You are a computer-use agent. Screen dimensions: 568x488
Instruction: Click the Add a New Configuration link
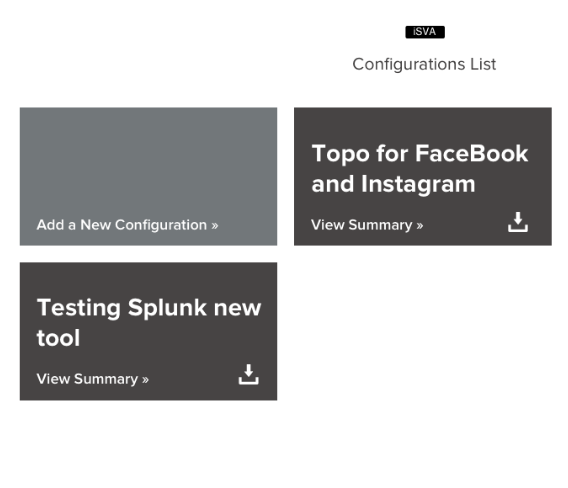click(128, 225)
